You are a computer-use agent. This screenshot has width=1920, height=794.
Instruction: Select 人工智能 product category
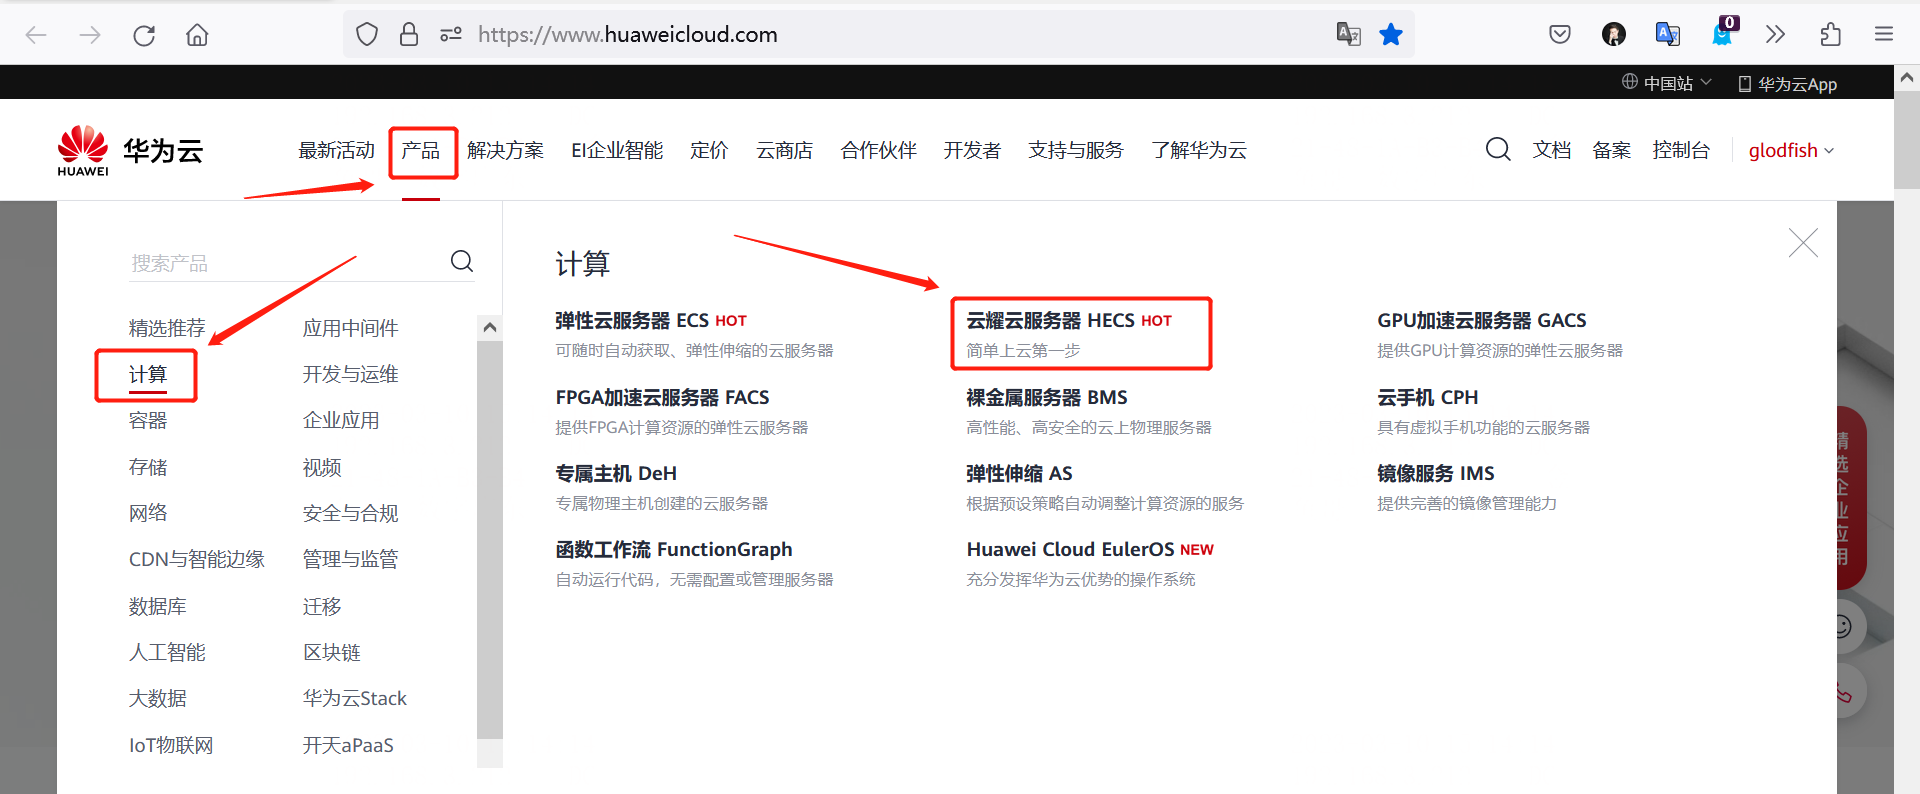[x=167, y=652]
